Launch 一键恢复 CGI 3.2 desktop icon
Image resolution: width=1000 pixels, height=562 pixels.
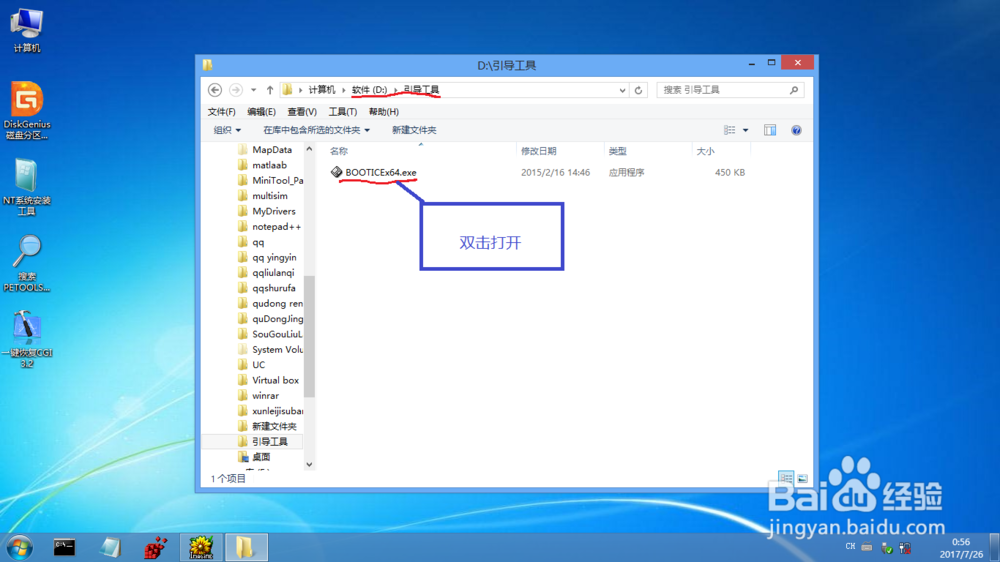(x=27, y=339)
